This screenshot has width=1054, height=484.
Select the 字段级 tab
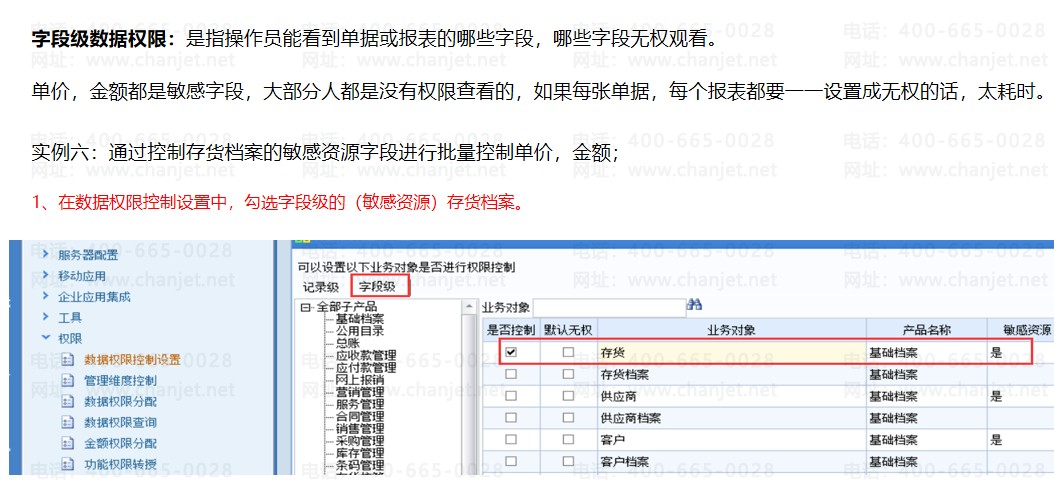(x=378, y=287)
